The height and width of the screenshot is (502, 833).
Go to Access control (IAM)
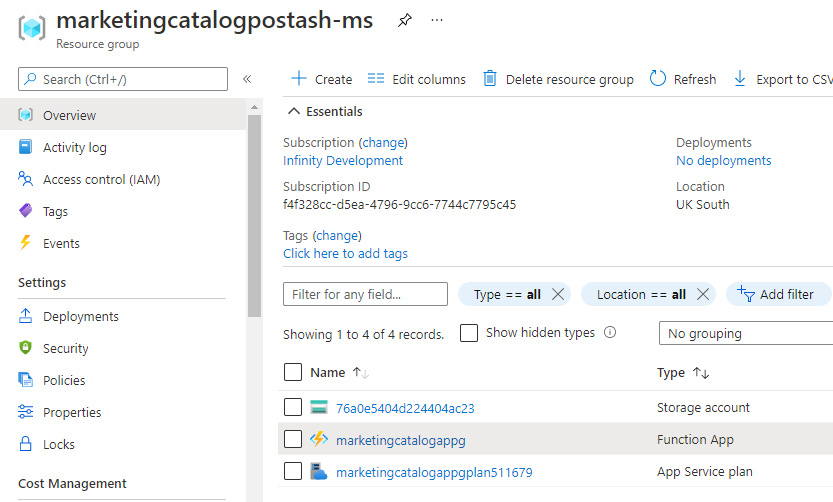(101, 179)
